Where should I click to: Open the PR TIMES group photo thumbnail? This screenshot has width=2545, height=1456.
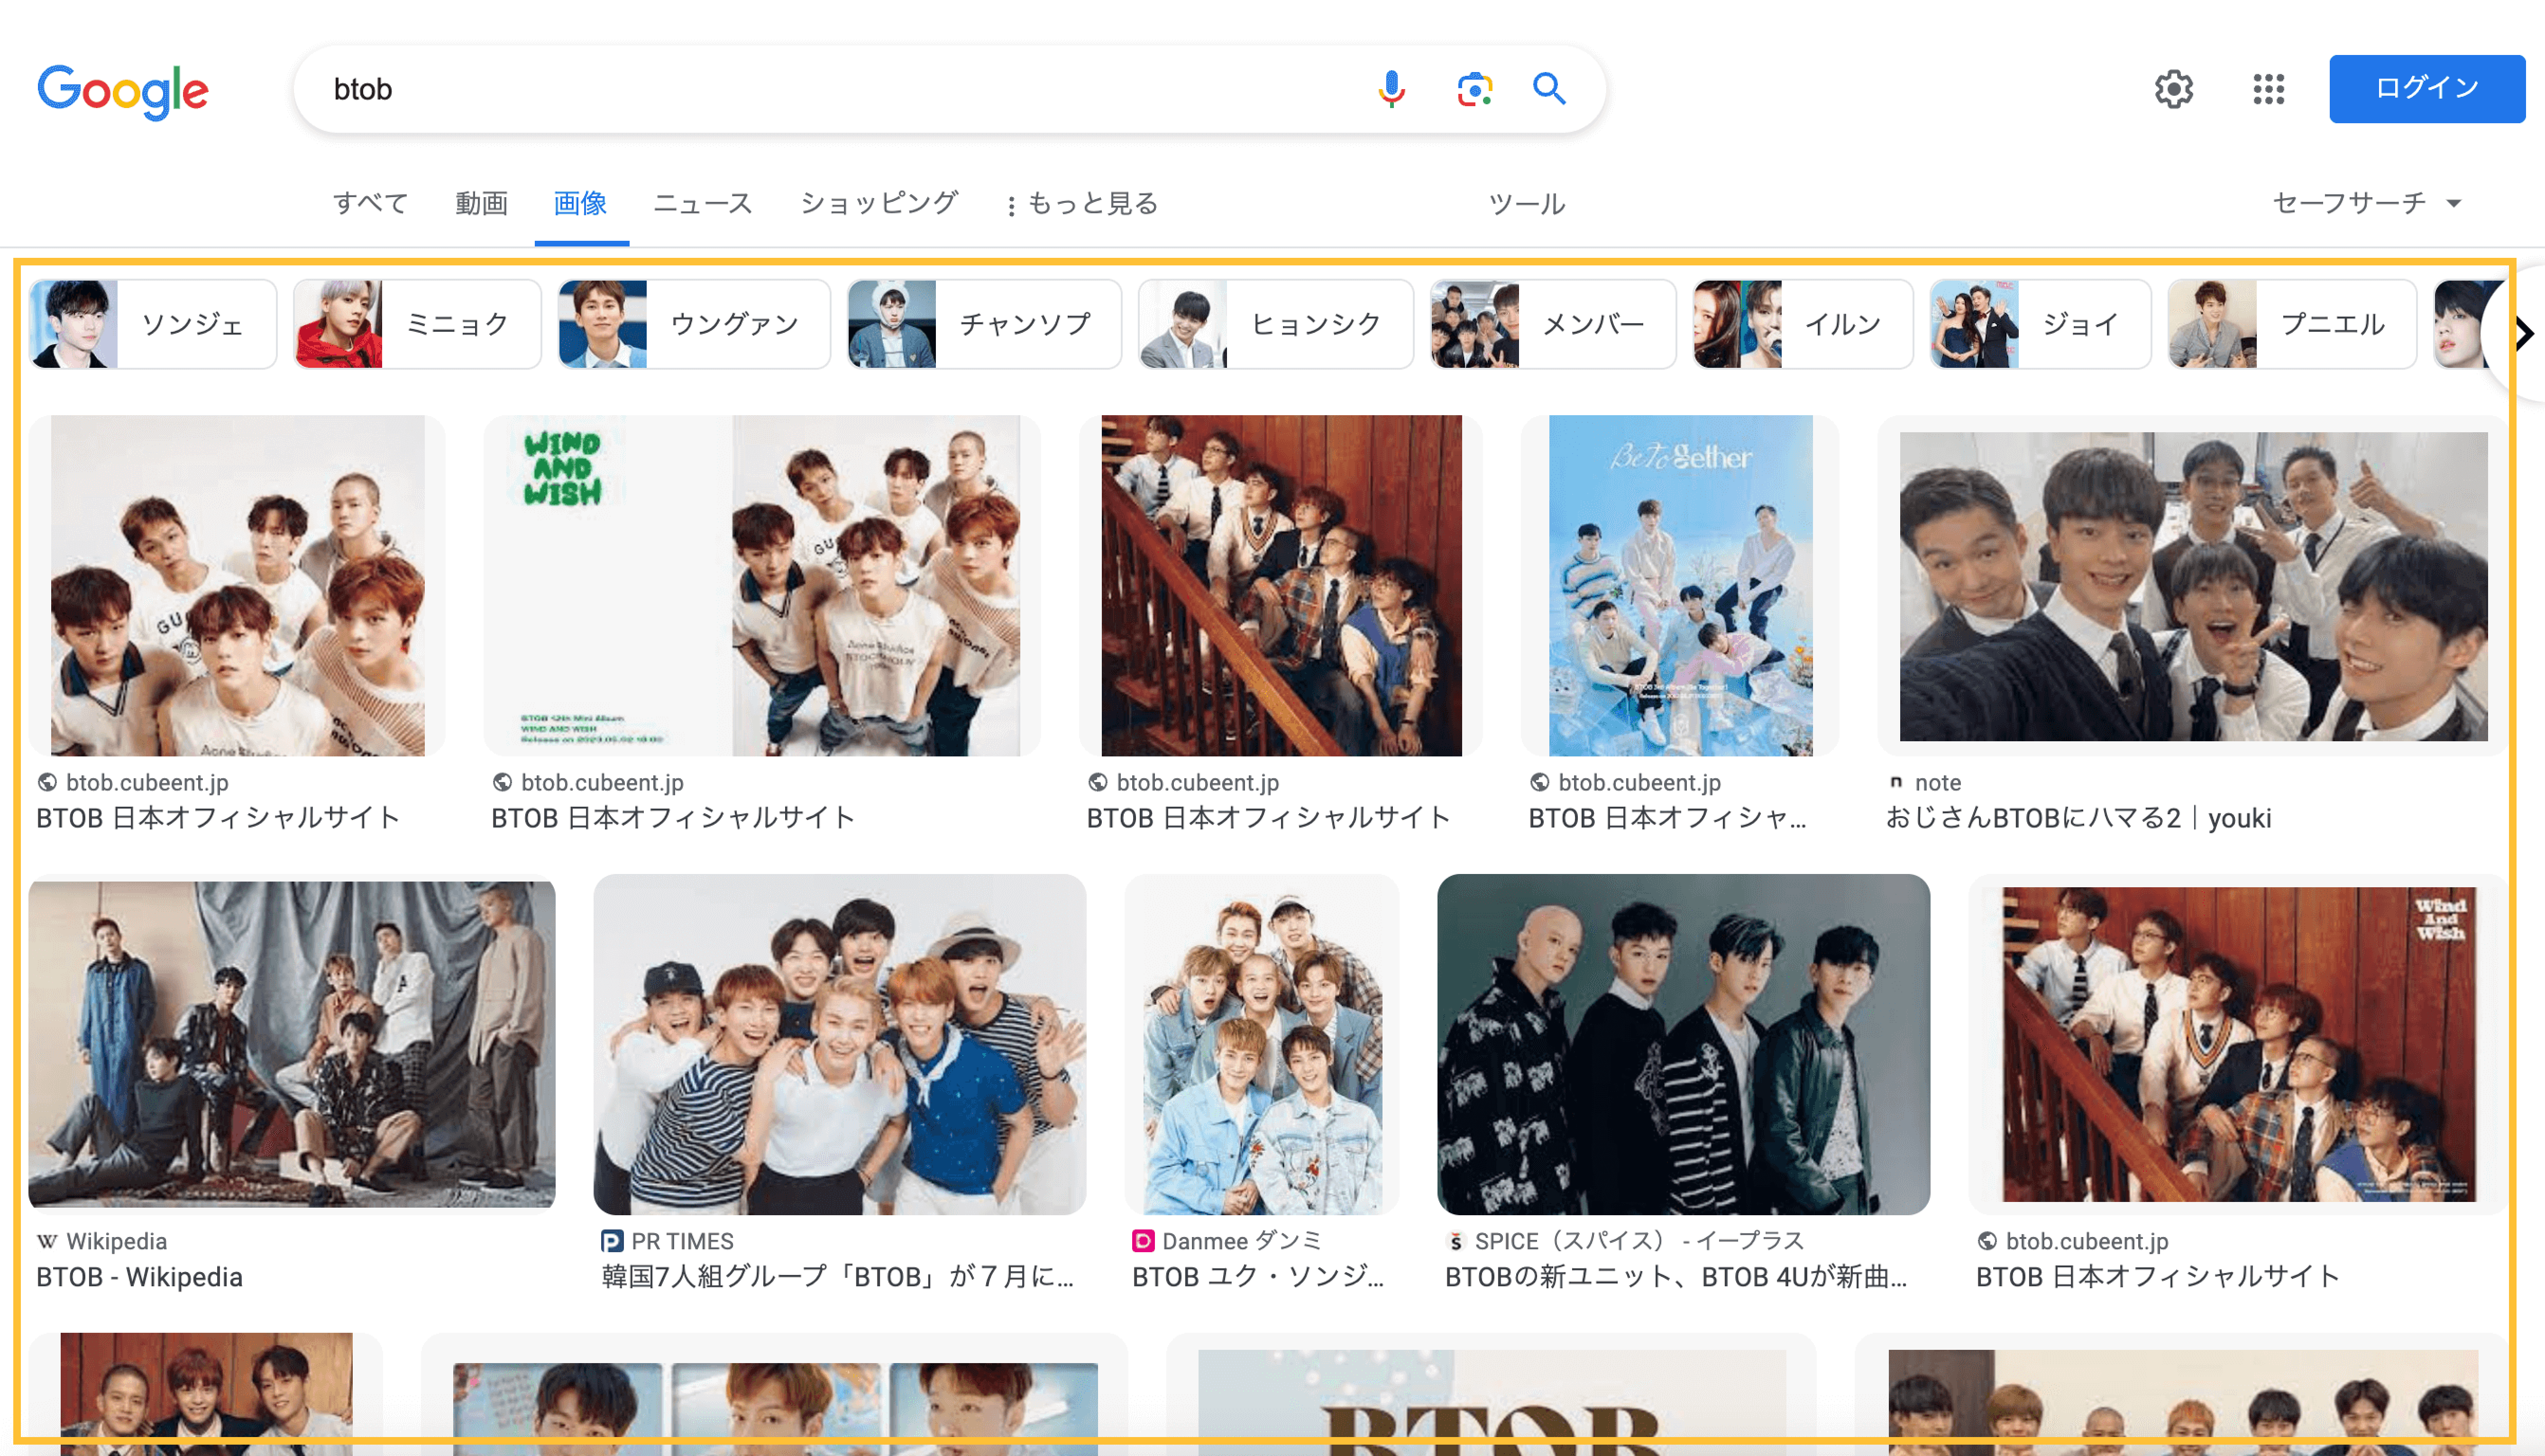pyautogui.click(x=839, y=1044)
